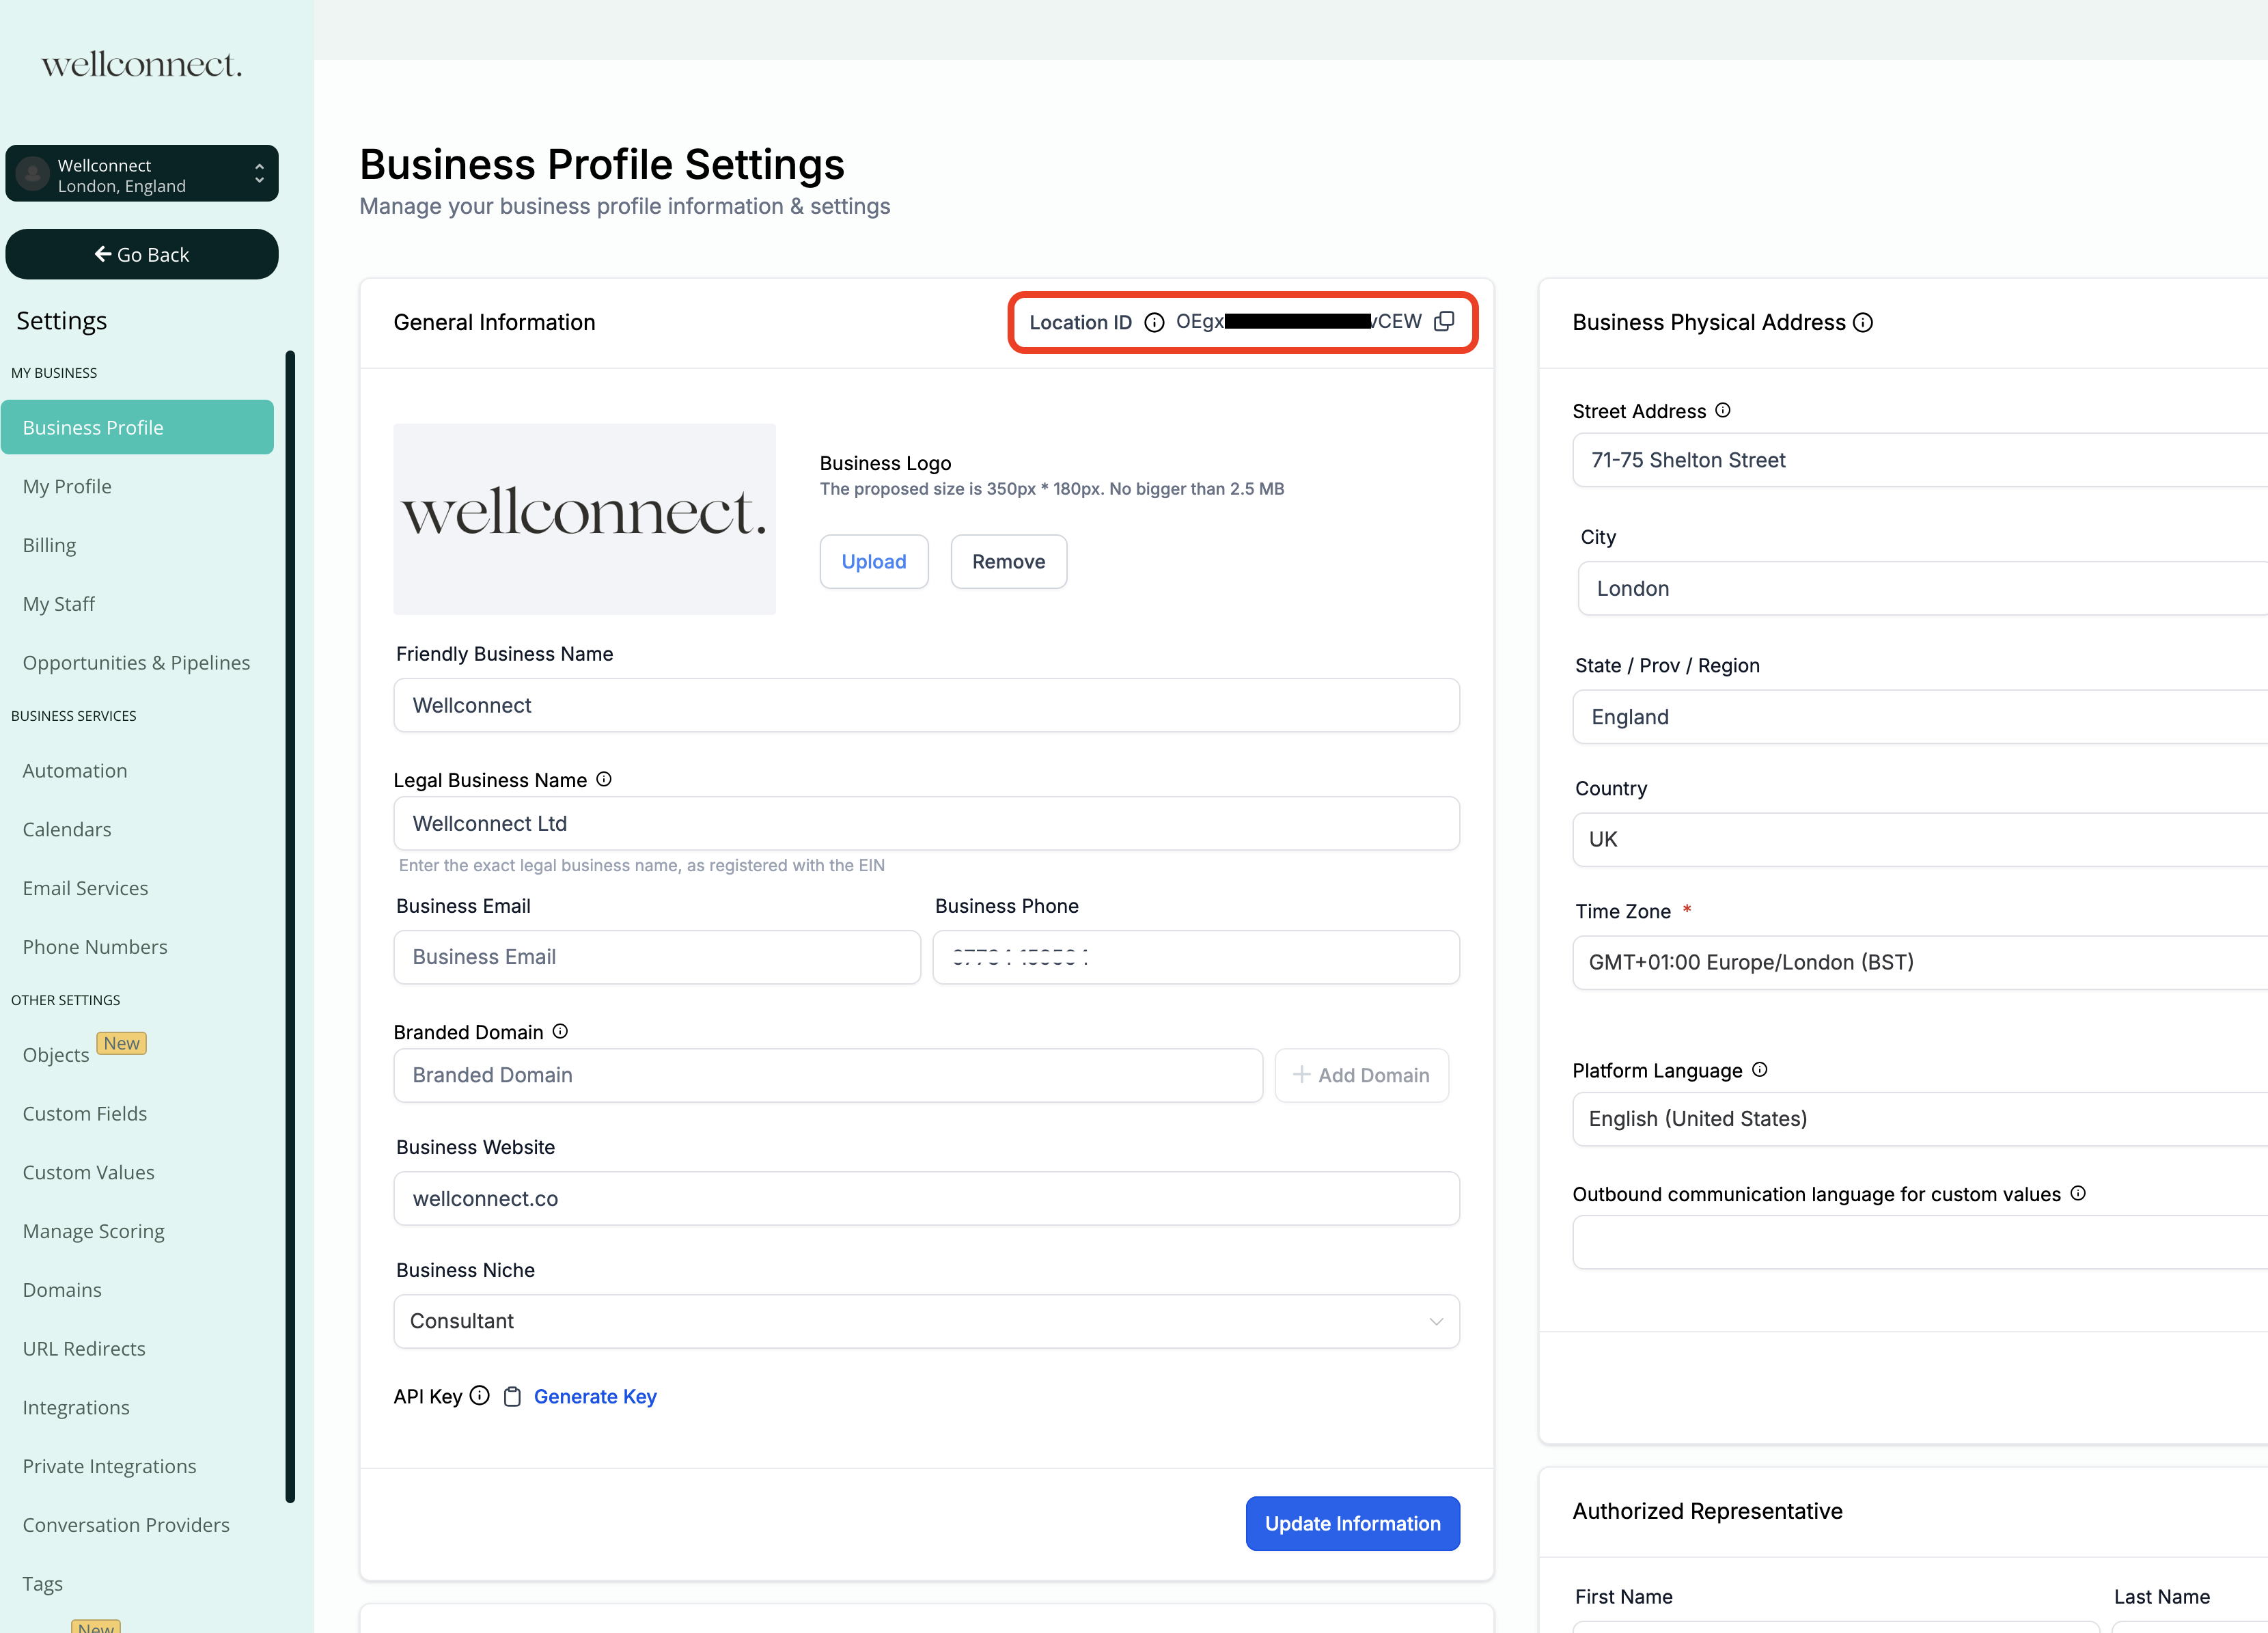The height and width of the screenshot is (1633, 2268).
Task: Click the Business Physical Address info icon
Action: click(x=1862, y=322)
